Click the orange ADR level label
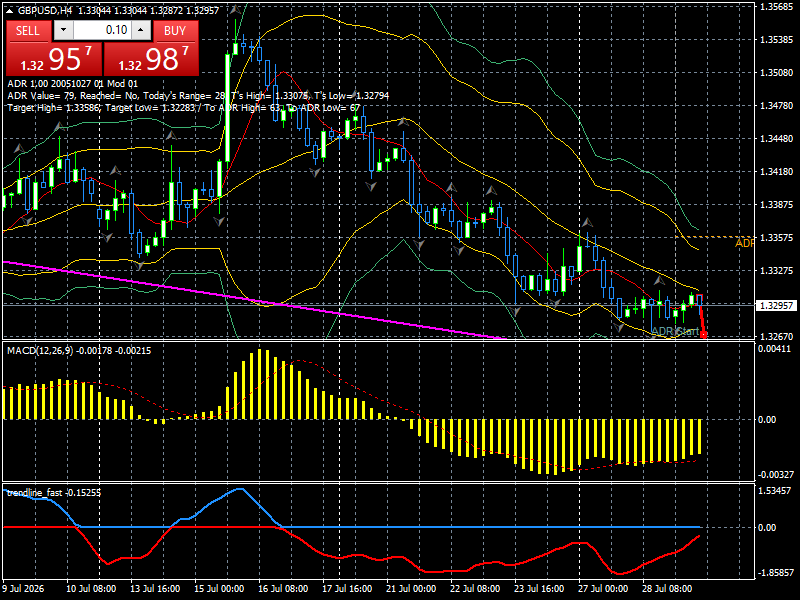The width and height of the screenshot is (800, 600). pos(744,243)
